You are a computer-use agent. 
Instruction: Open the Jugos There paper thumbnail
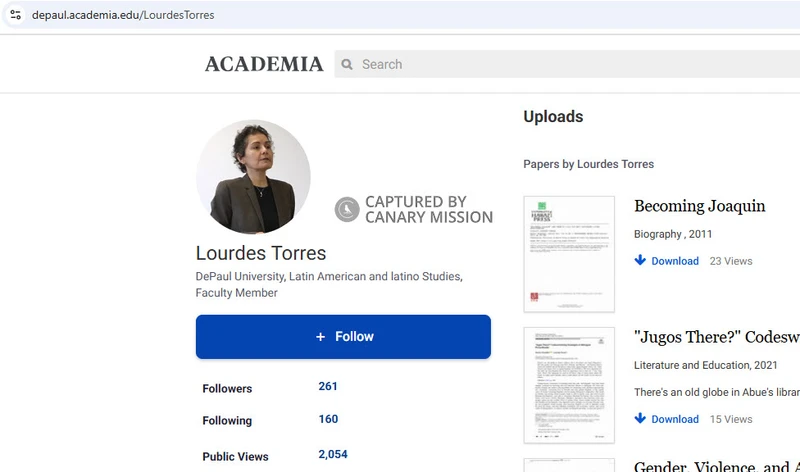(x=569, y=385)
